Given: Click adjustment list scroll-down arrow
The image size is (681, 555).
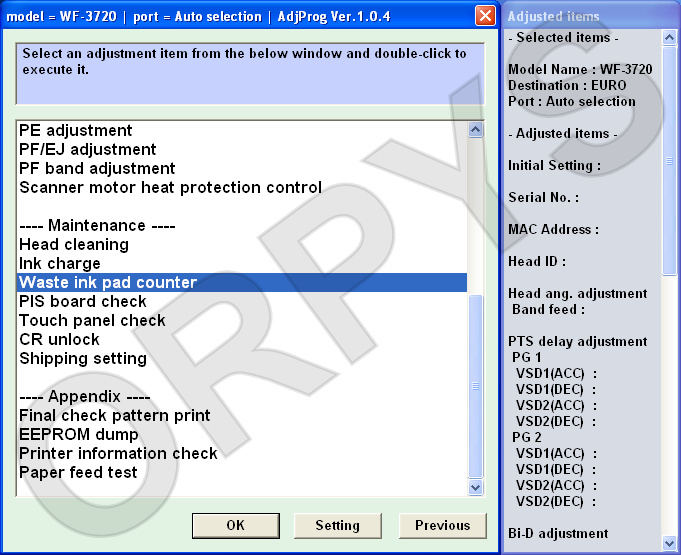Looking at the screenshot, I should pos(476,487).
